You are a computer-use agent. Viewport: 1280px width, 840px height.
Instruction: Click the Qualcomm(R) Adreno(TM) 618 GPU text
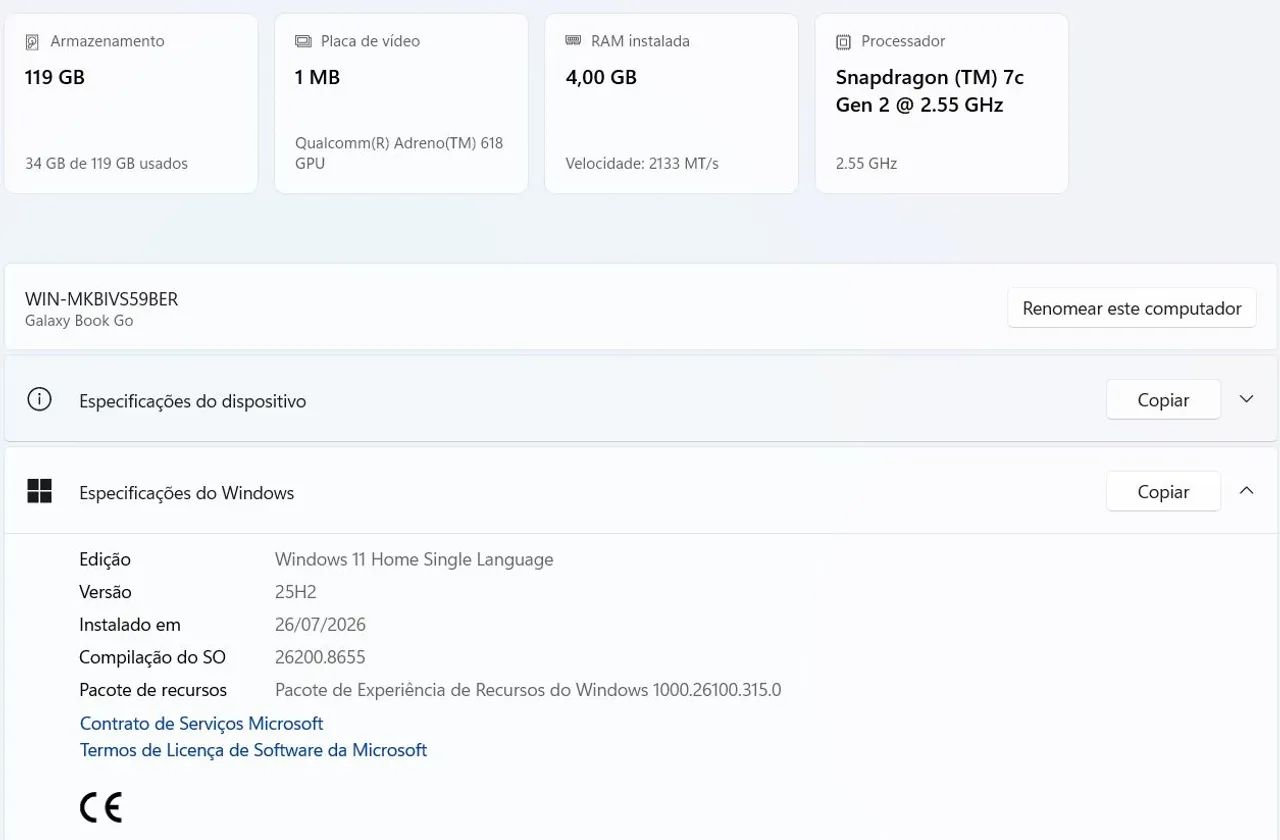(399, 153)
